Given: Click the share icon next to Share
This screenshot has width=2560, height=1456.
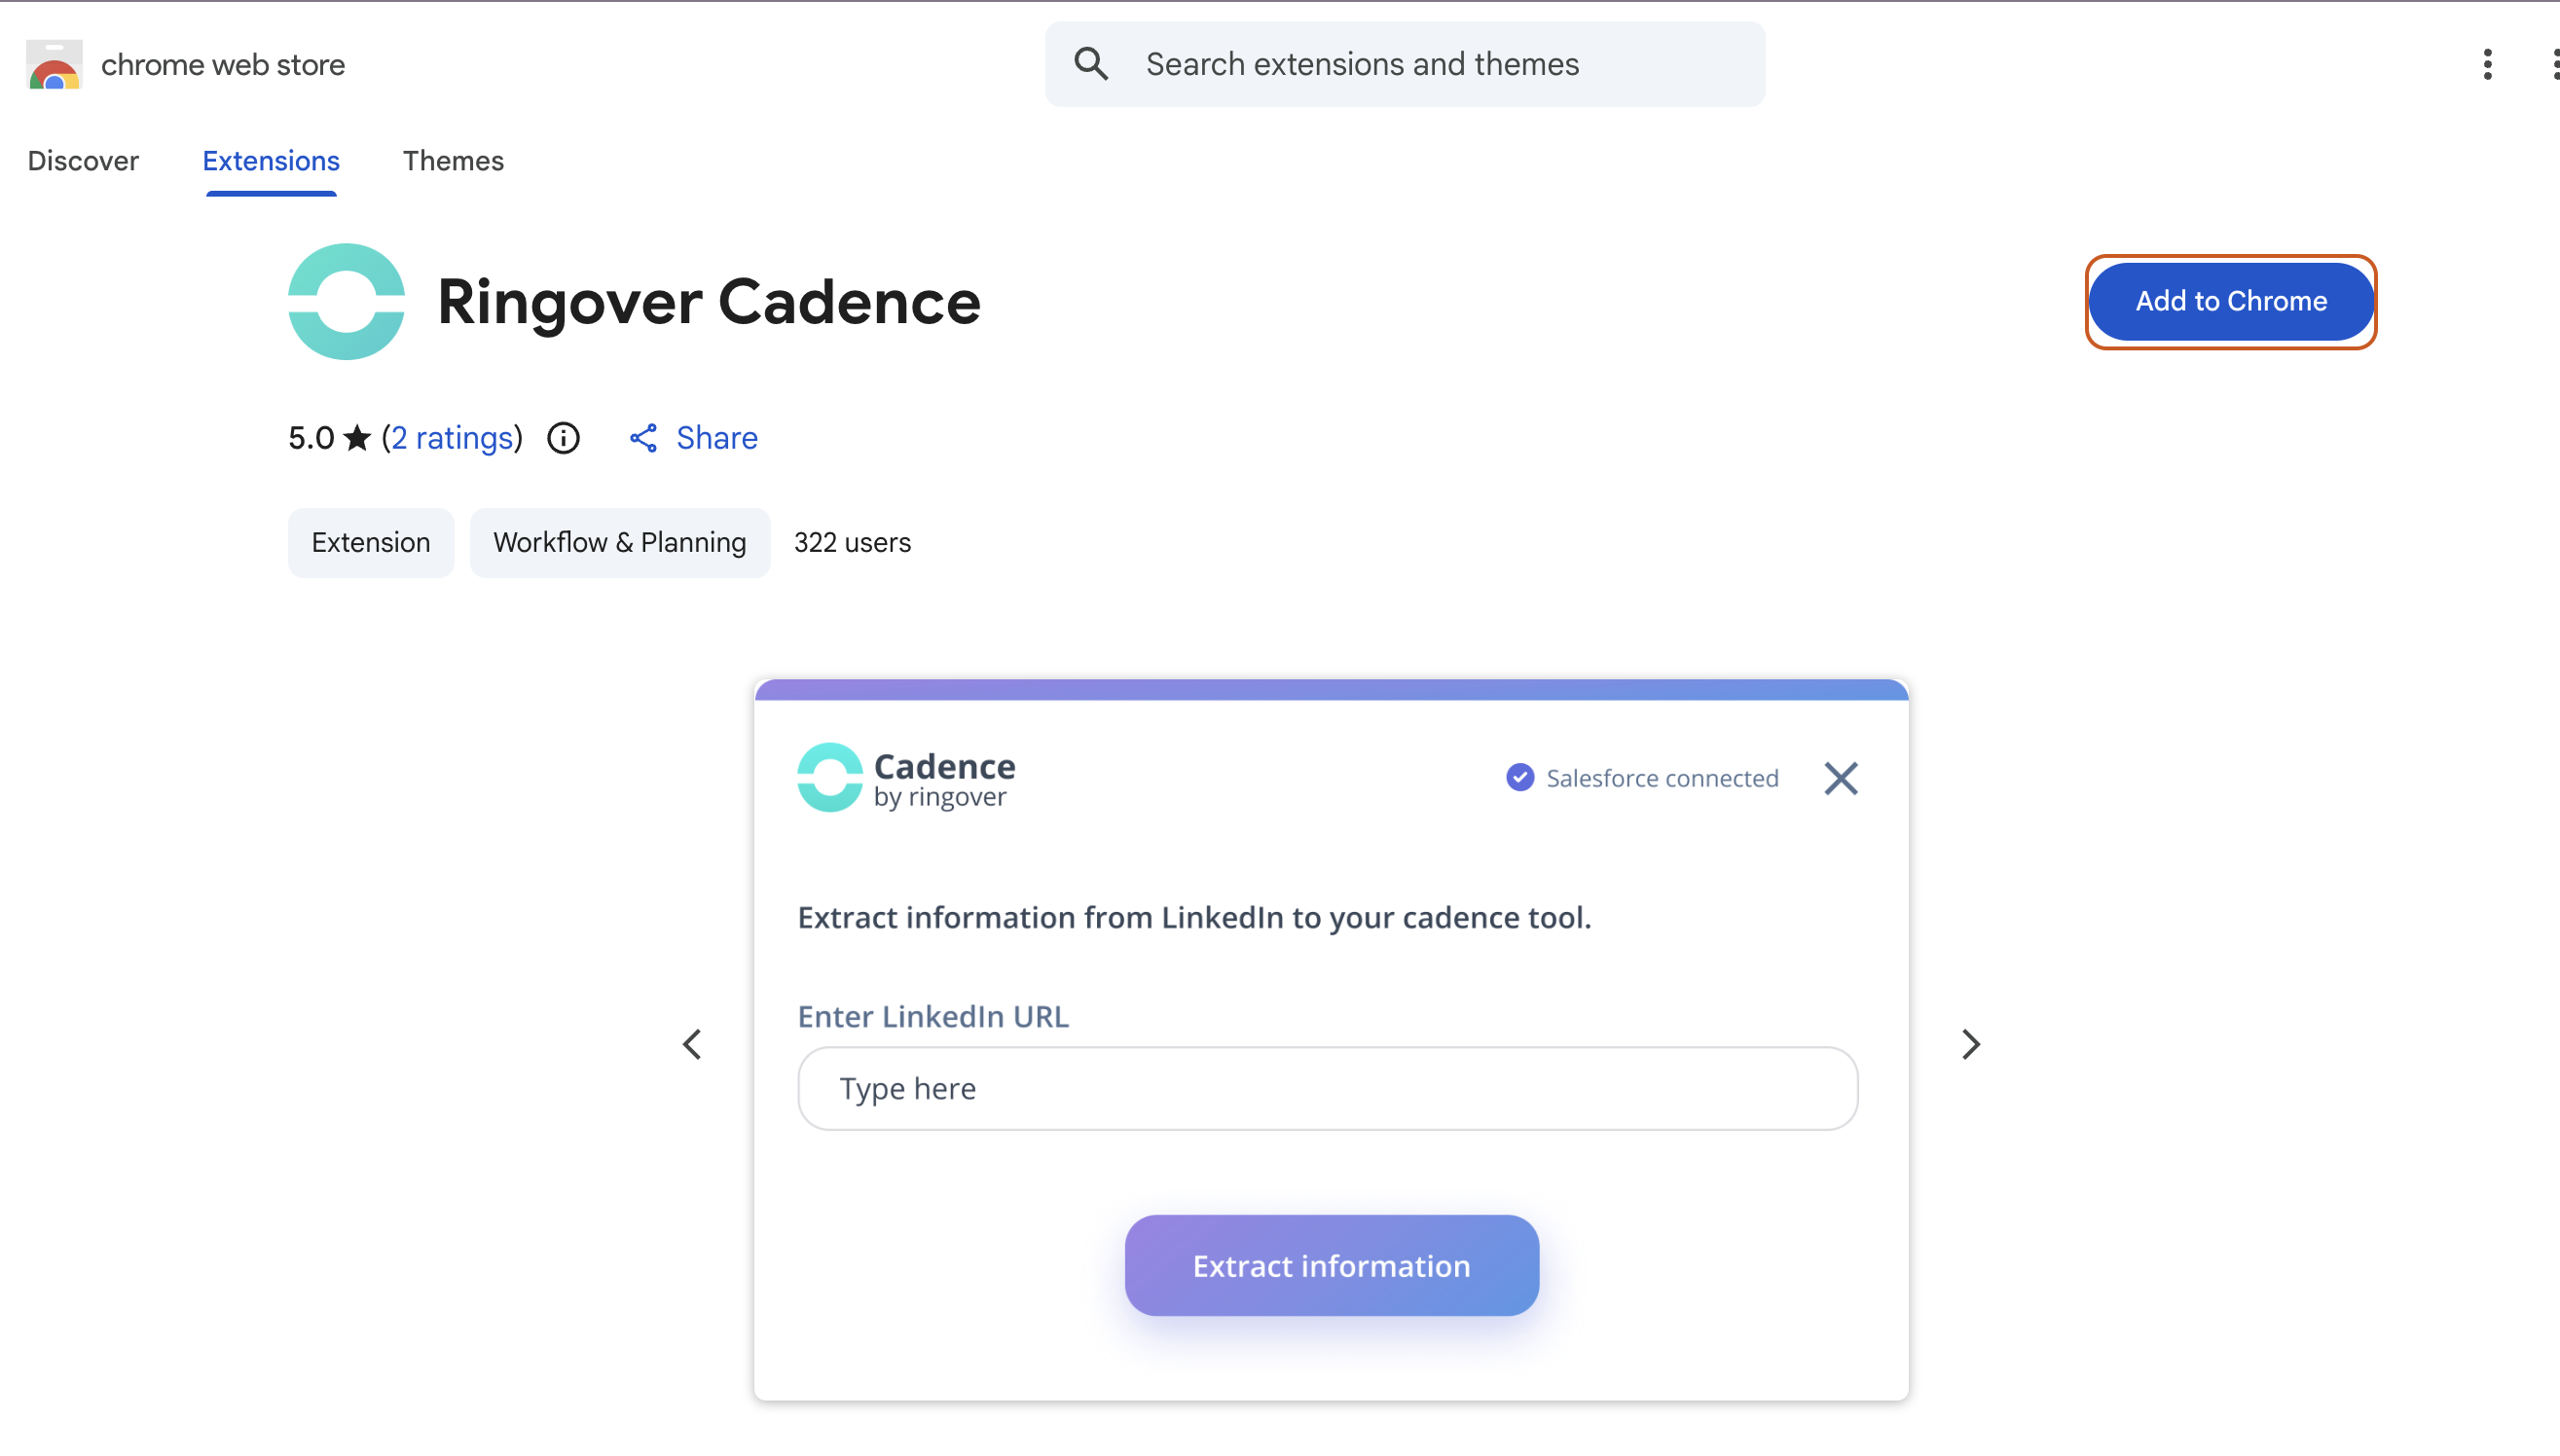Looking at the screenshot, I should click(643, 438).
